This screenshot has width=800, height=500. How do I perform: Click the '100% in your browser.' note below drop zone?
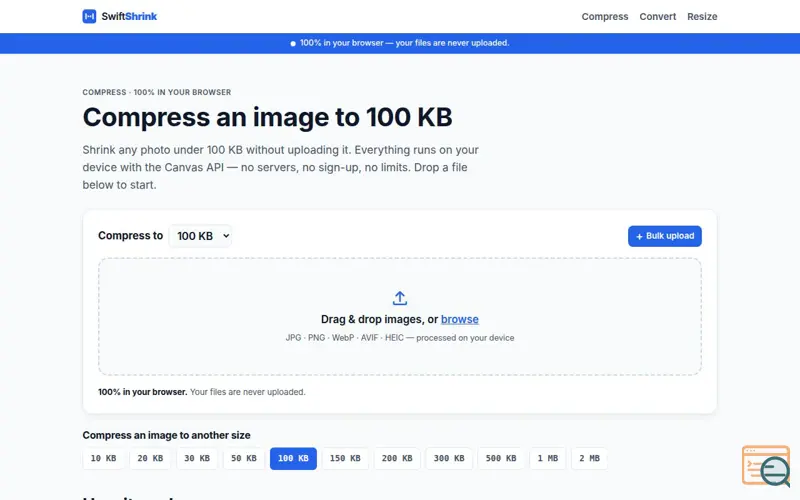(x=202, y=392)
